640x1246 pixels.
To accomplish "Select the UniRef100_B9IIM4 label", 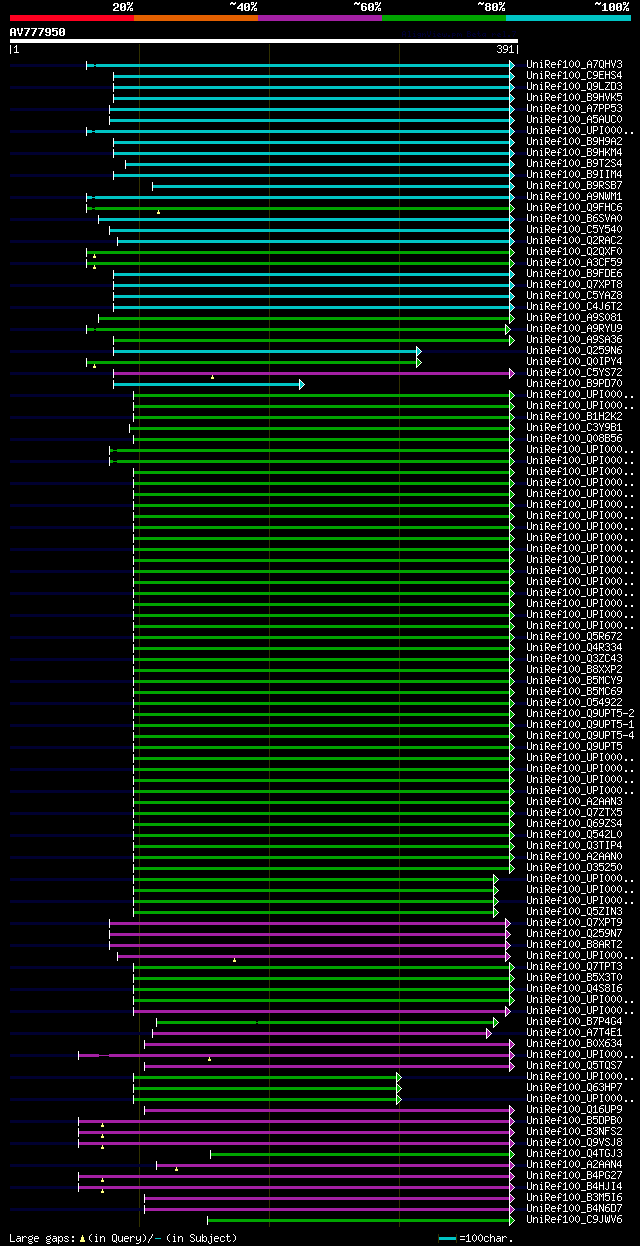I will 574,174.
